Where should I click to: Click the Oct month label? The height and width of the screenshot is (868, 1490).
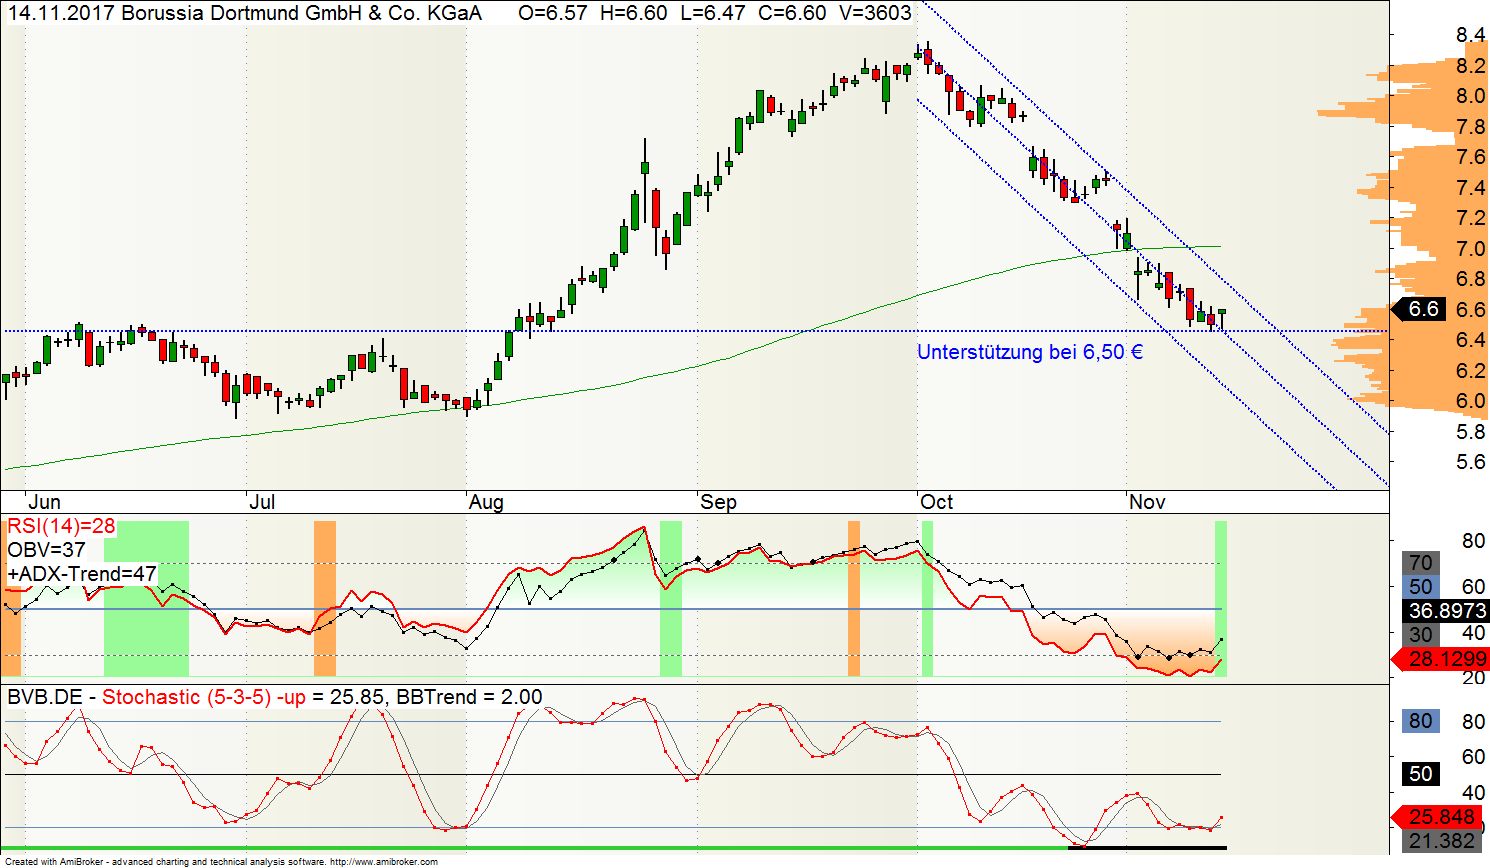pos(937,502)
